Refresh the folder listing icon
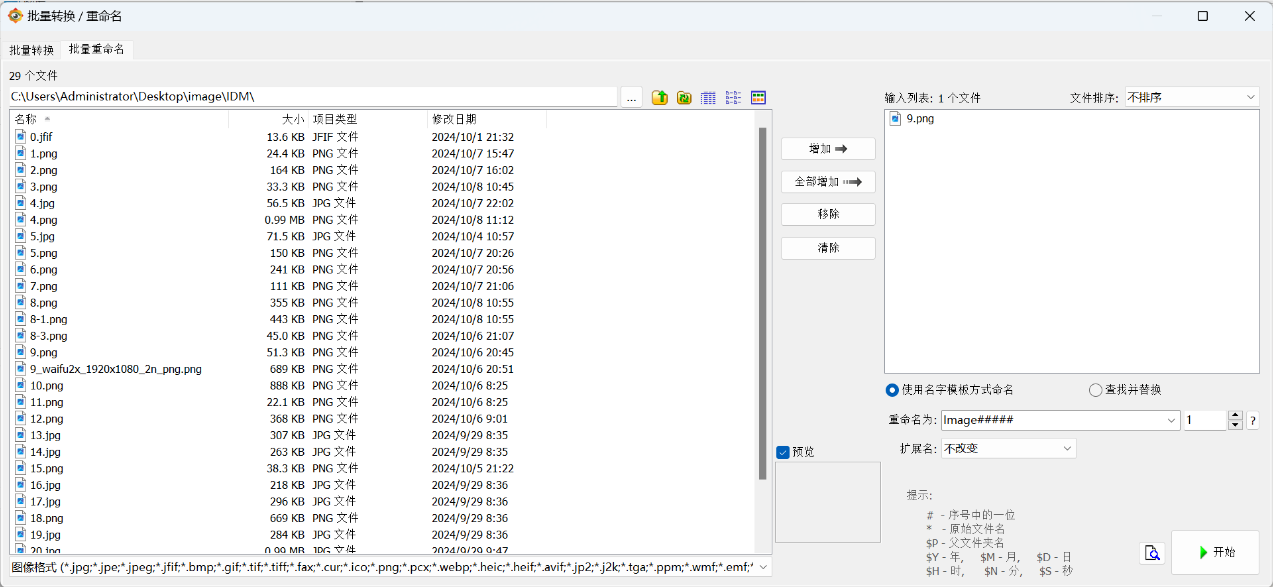The height and width of the screenshot is (587, 1273). 684,97
